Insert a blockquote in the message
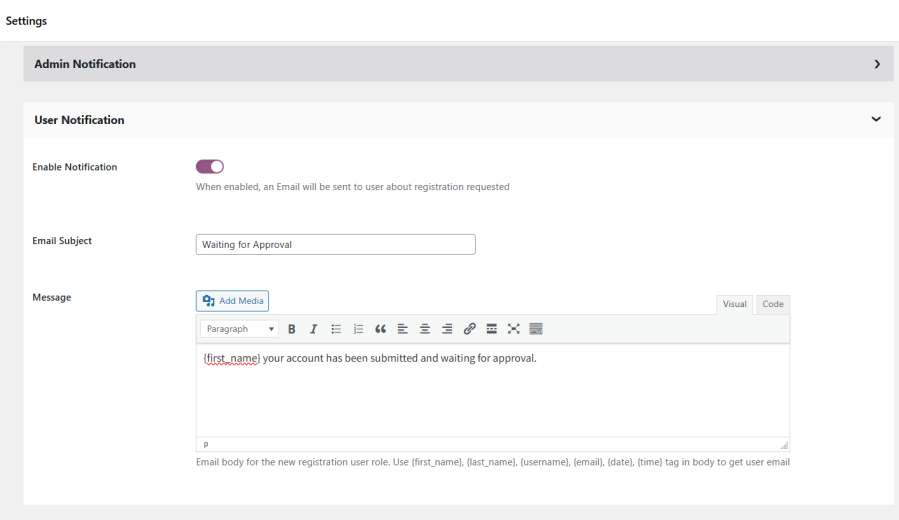The height and width of the screenshot is (520, 899). pyautogui.click(x=380, y=329)
